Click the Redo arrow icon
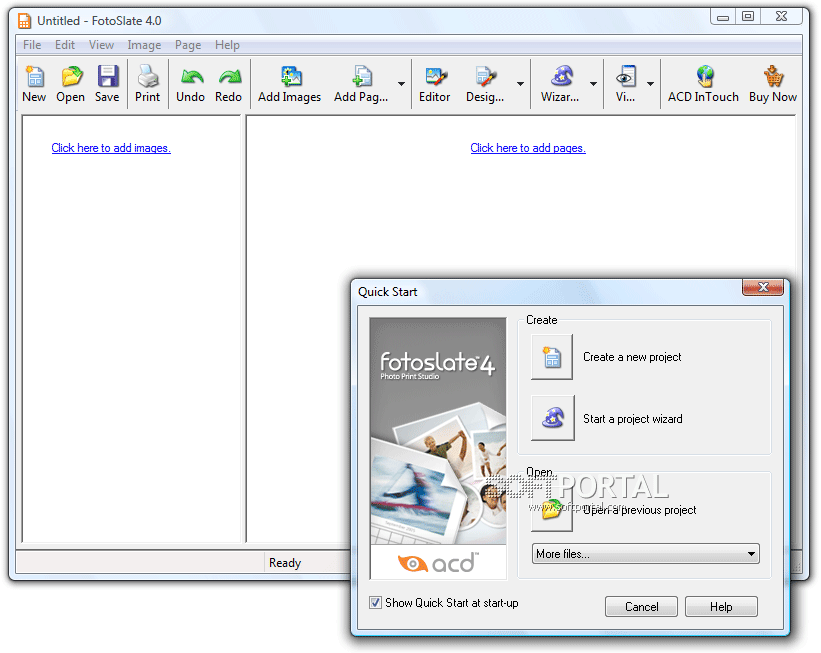Image resolution: width=821 pixels, height=653 pixels. 229,77
